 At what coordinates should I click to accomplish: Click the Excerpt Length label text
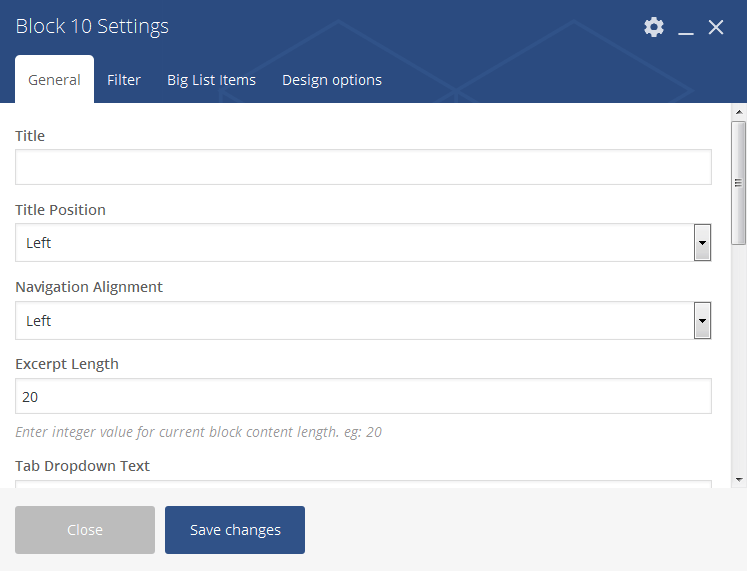click(67, 364)
